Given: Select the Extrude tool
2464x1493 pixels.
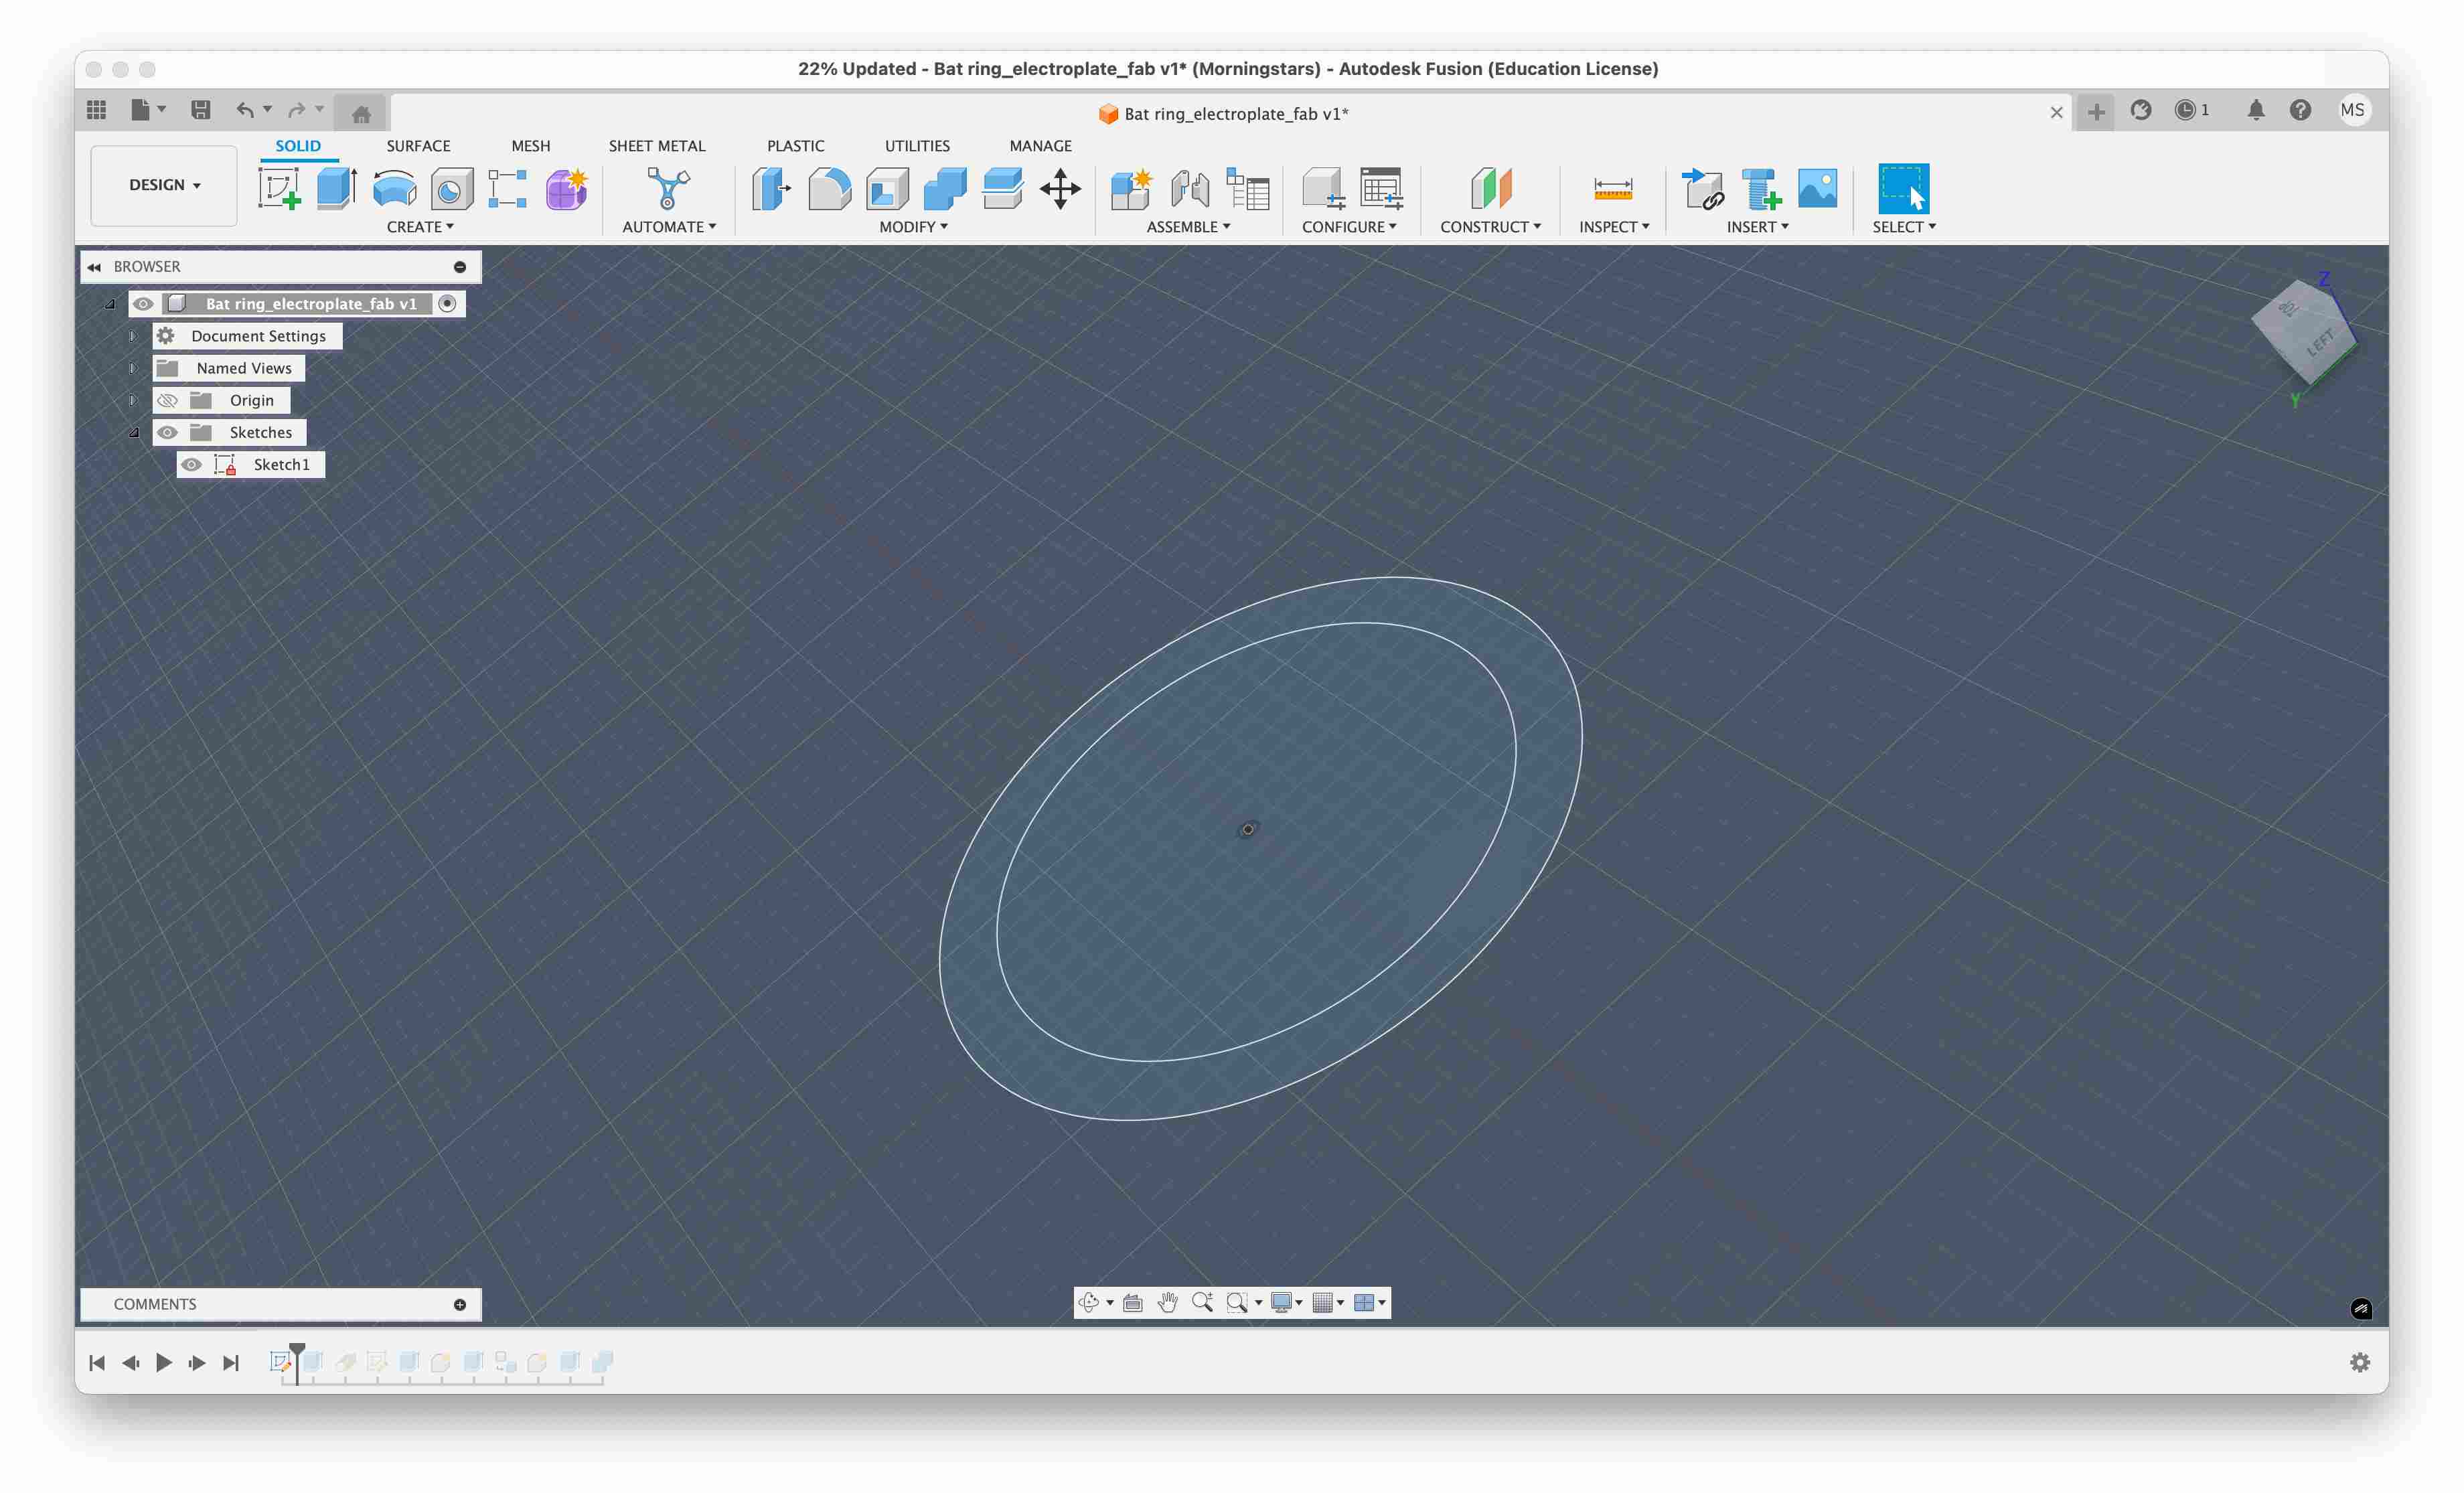Looking at the screenshot, I should [337, 188].
